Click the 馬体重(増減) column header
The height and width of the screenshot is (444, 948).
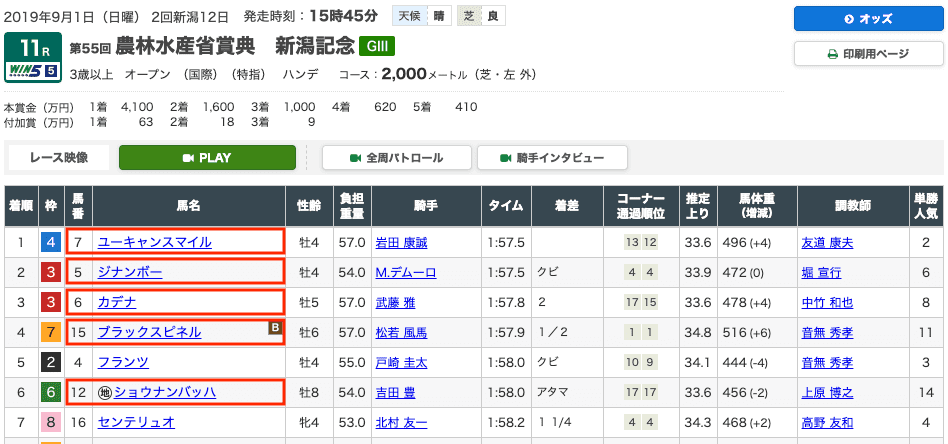tap(756, 206)
